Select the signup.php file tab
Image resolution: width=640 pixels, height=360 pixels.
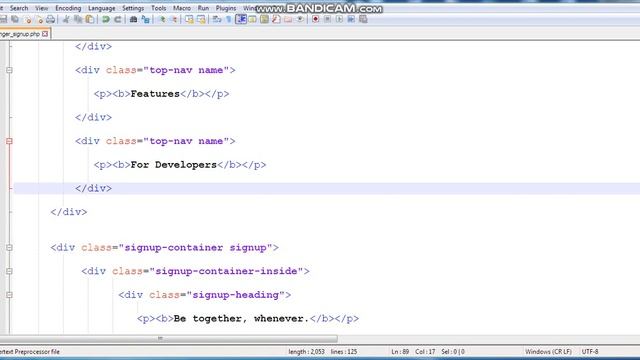pyautogui.click(x=20, y=34)
